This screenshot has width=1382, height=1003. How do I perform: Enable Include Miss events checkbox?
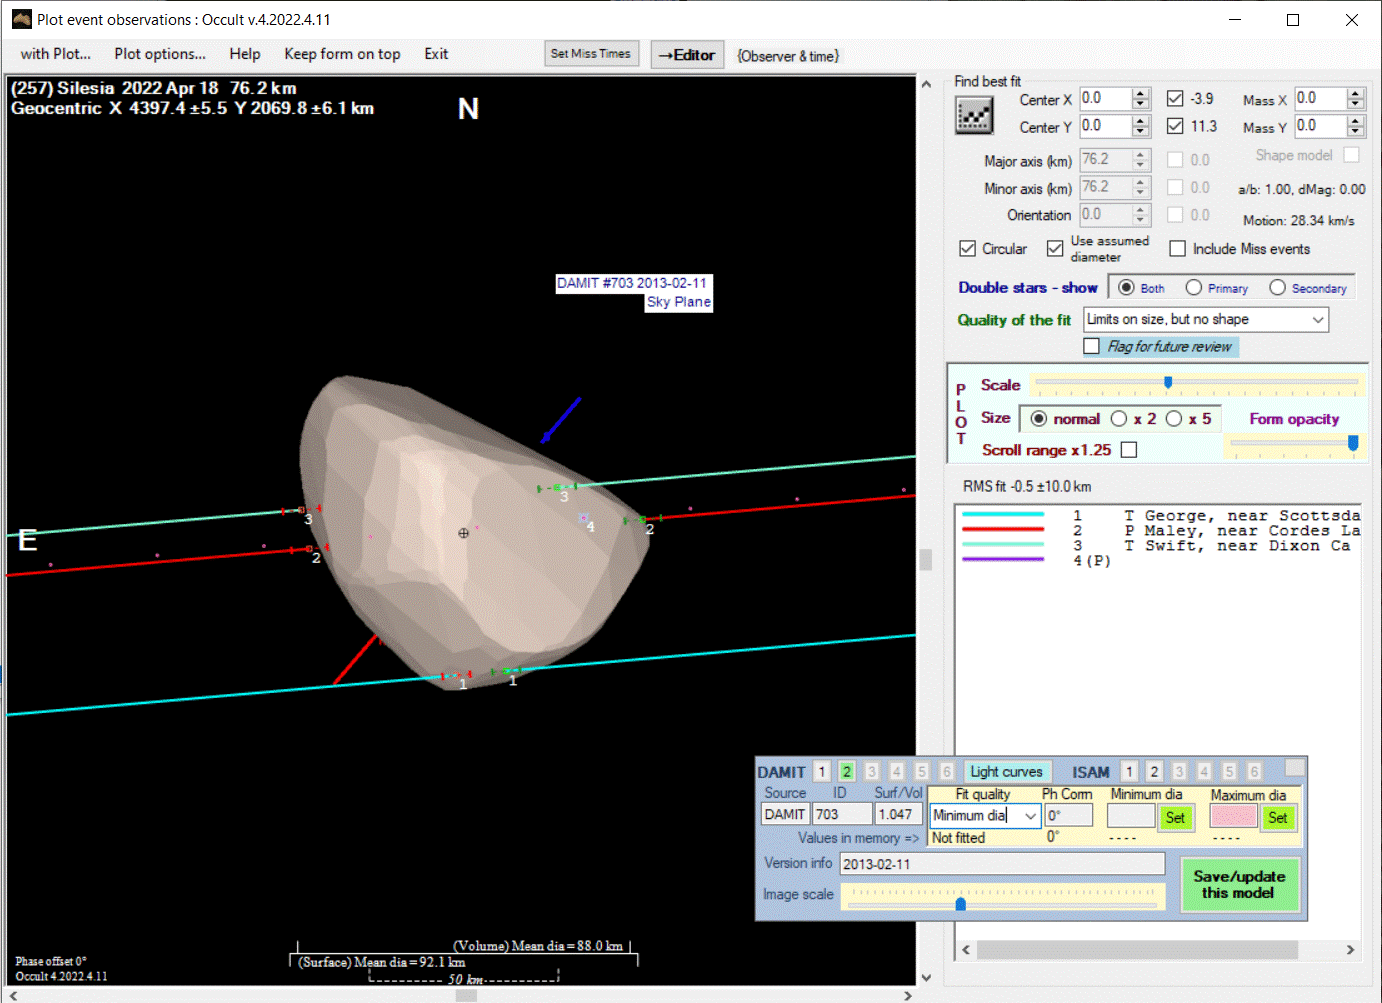point(1178,249)
